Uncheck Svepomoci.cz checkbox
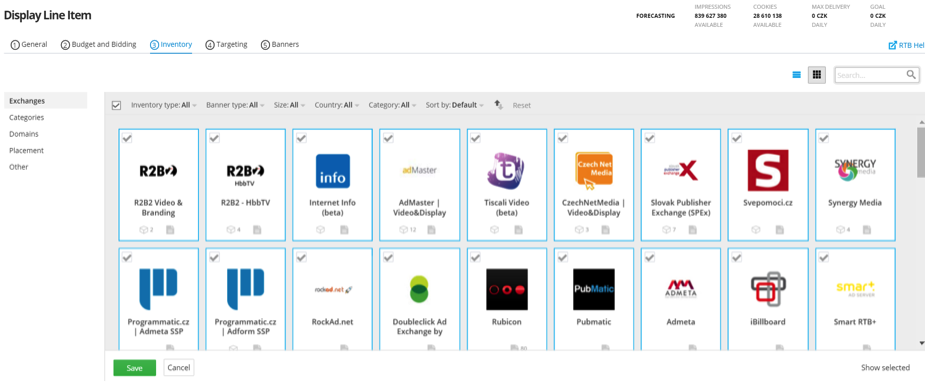This screenshot has height=382, width=925. tap(737, 138)
